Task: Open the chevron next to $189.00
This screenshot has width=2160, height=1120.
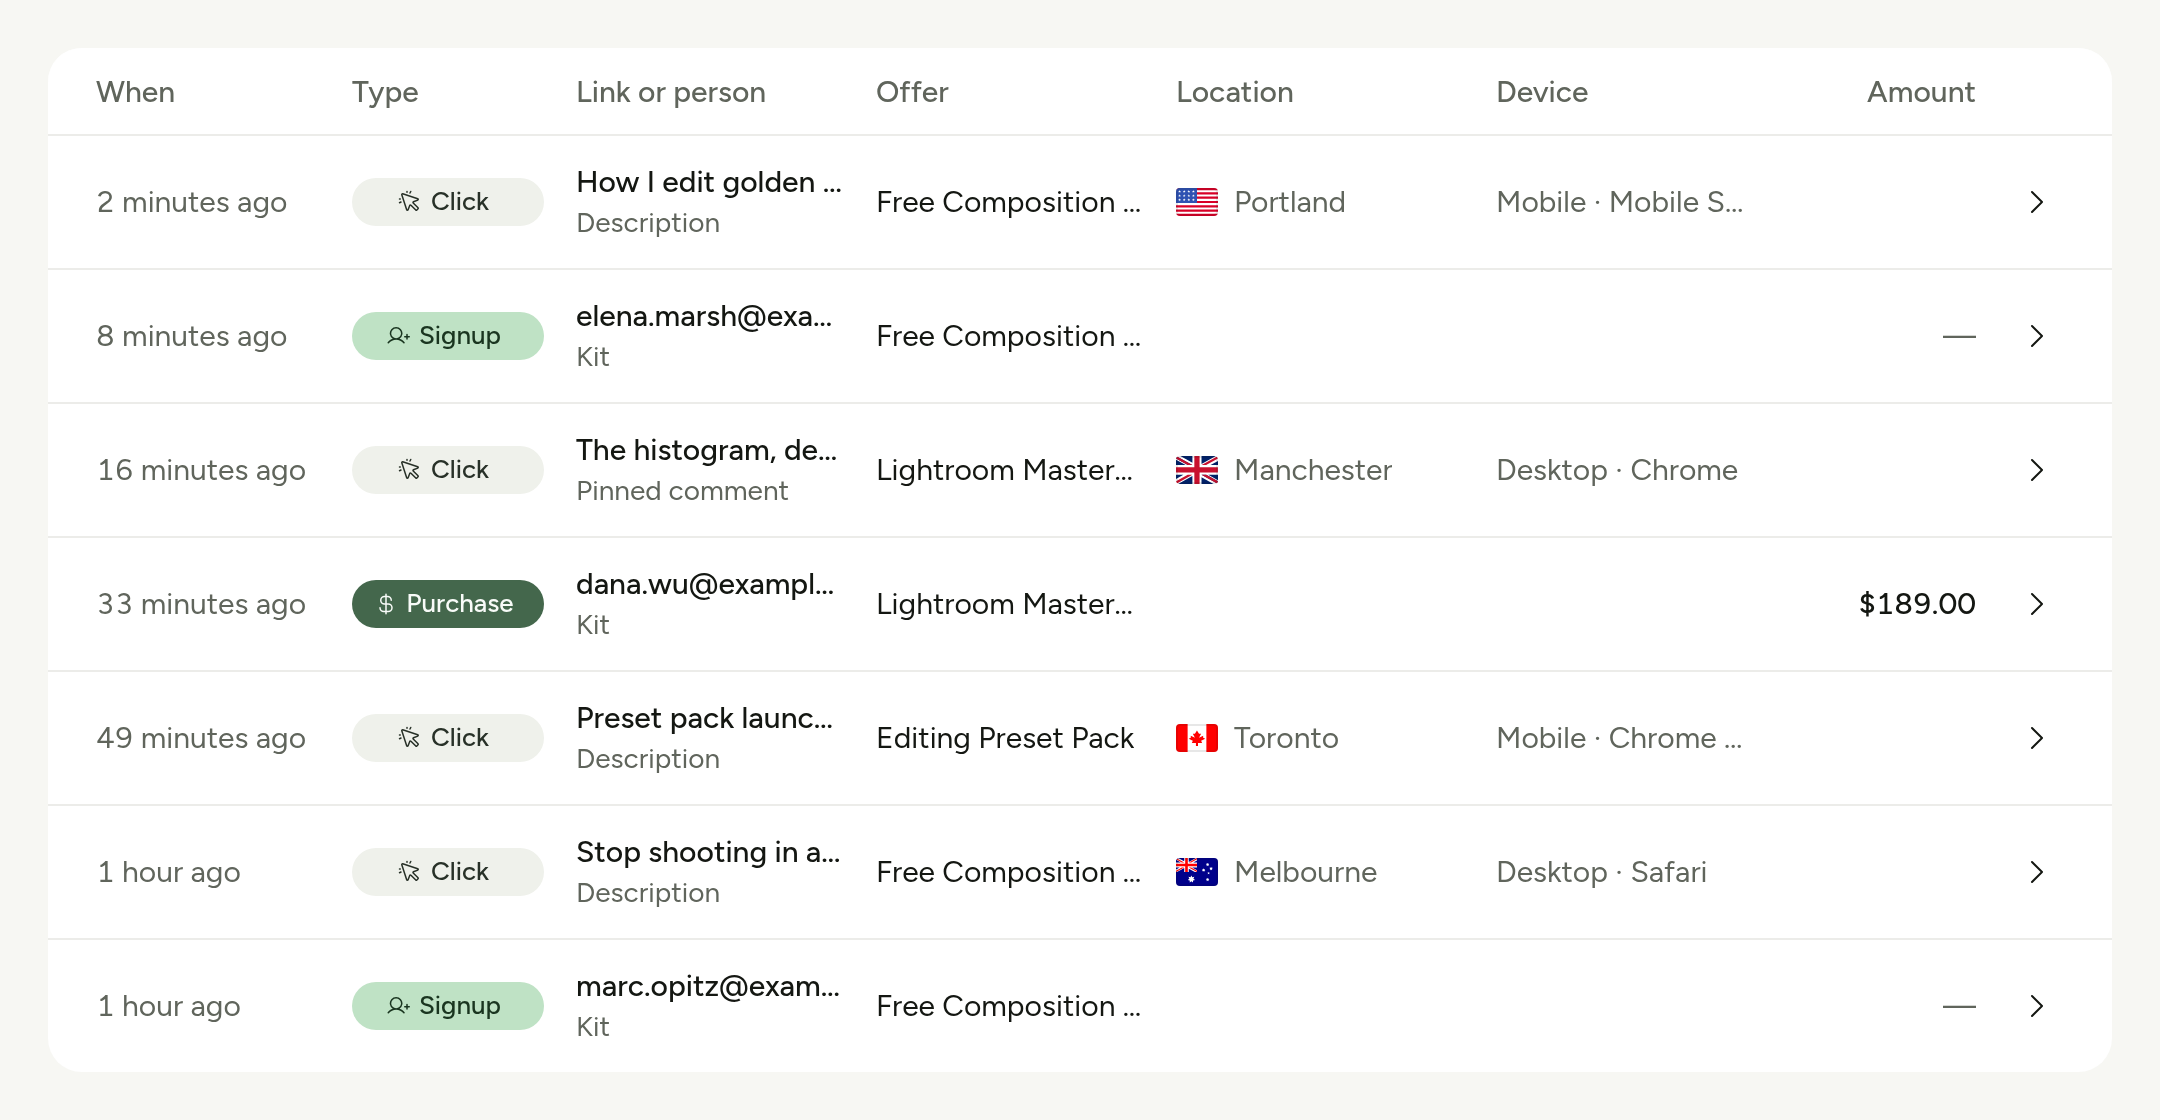Action: (2036, 604)
